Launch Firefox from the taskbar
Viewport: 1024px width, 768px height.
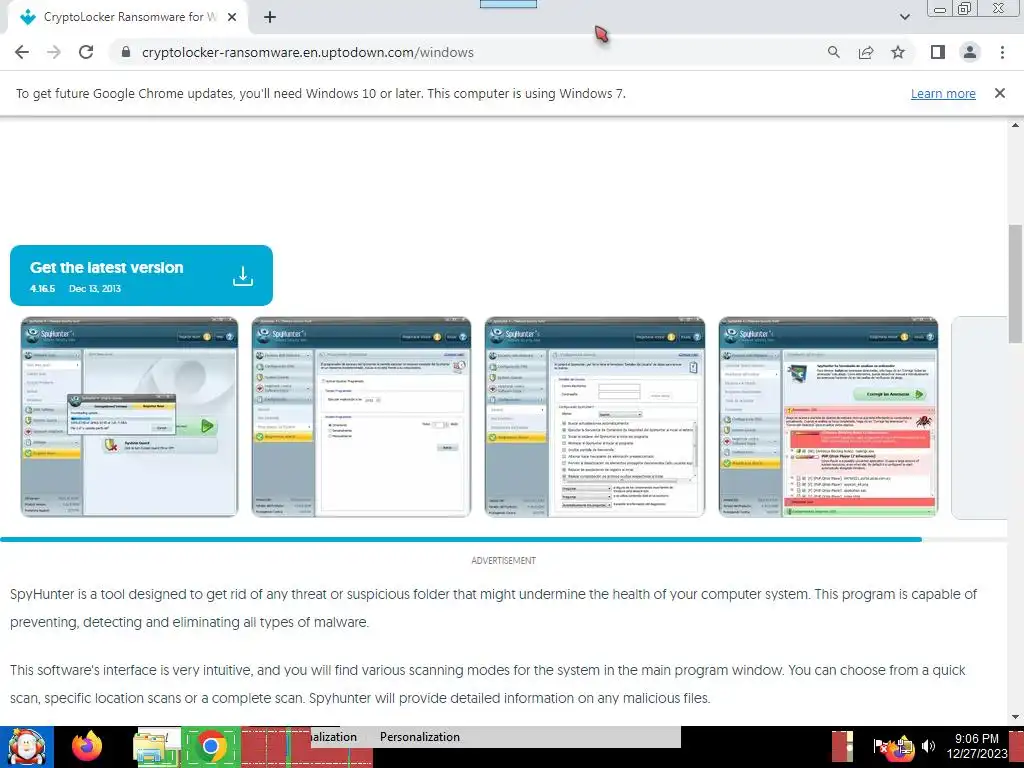tap(87, 746)
